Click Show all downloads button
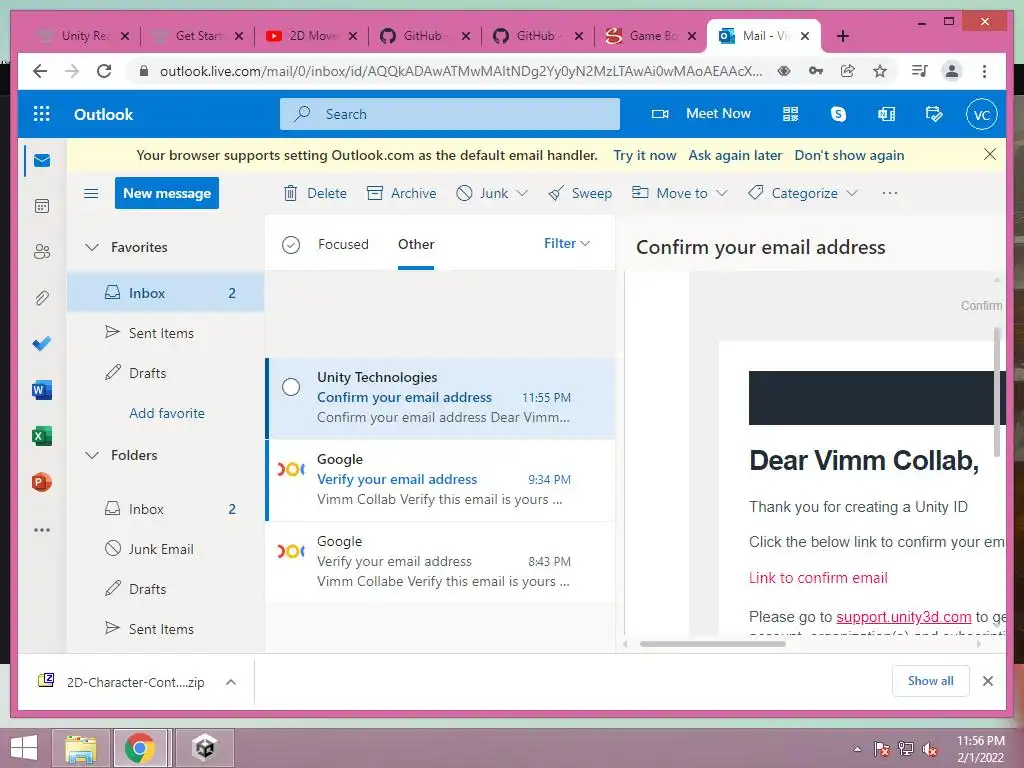The width and height of the screenshot is (1024, 768). pos(931,681)
